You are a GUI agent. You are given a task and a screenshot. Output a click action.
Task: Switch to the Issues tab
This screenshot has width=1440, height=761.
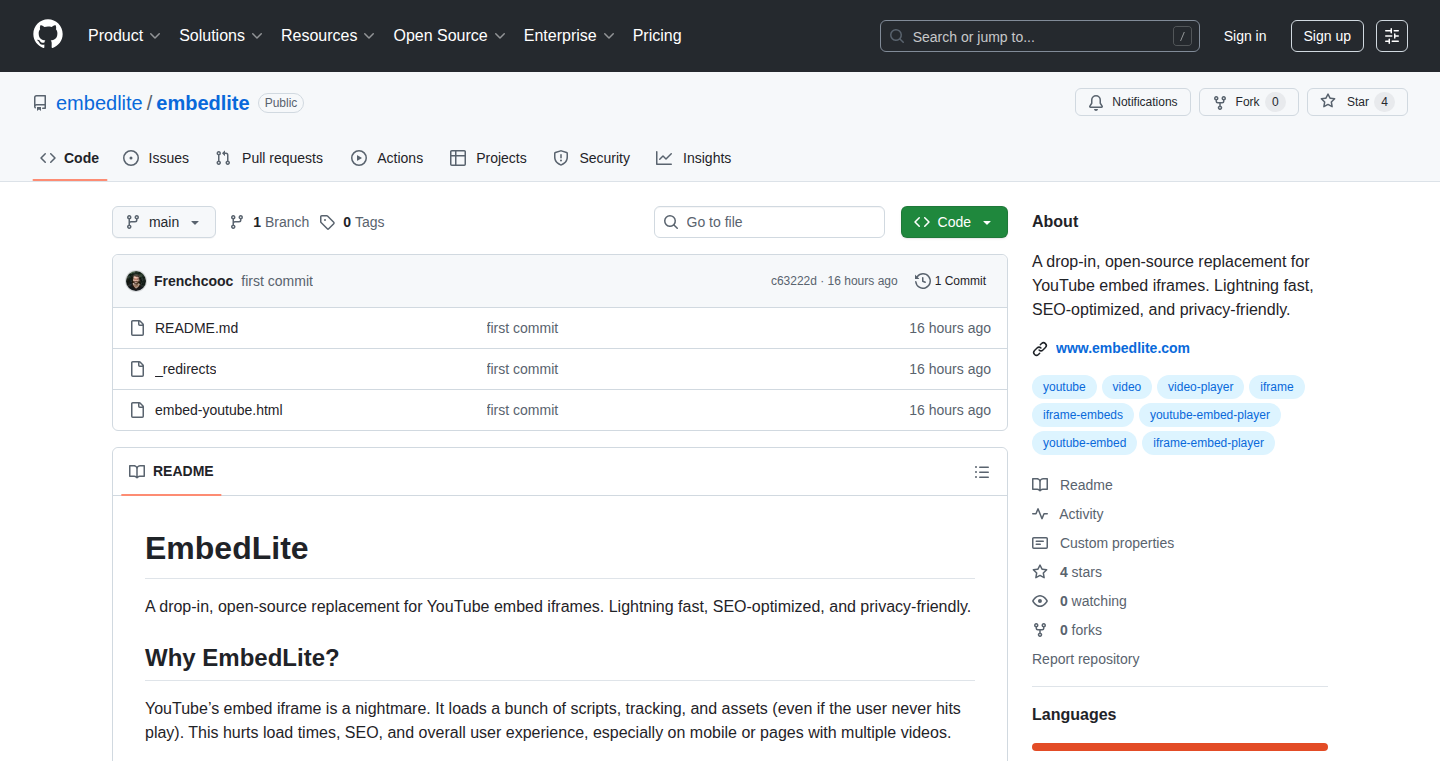tap(156, 158)
